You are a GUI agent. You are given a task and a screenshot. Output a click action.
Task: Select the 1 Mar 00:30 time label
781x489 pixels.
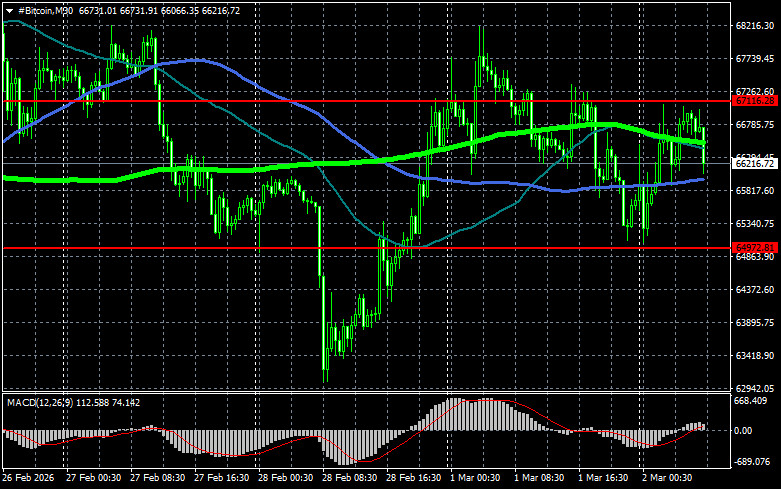[x=475, y=478]
